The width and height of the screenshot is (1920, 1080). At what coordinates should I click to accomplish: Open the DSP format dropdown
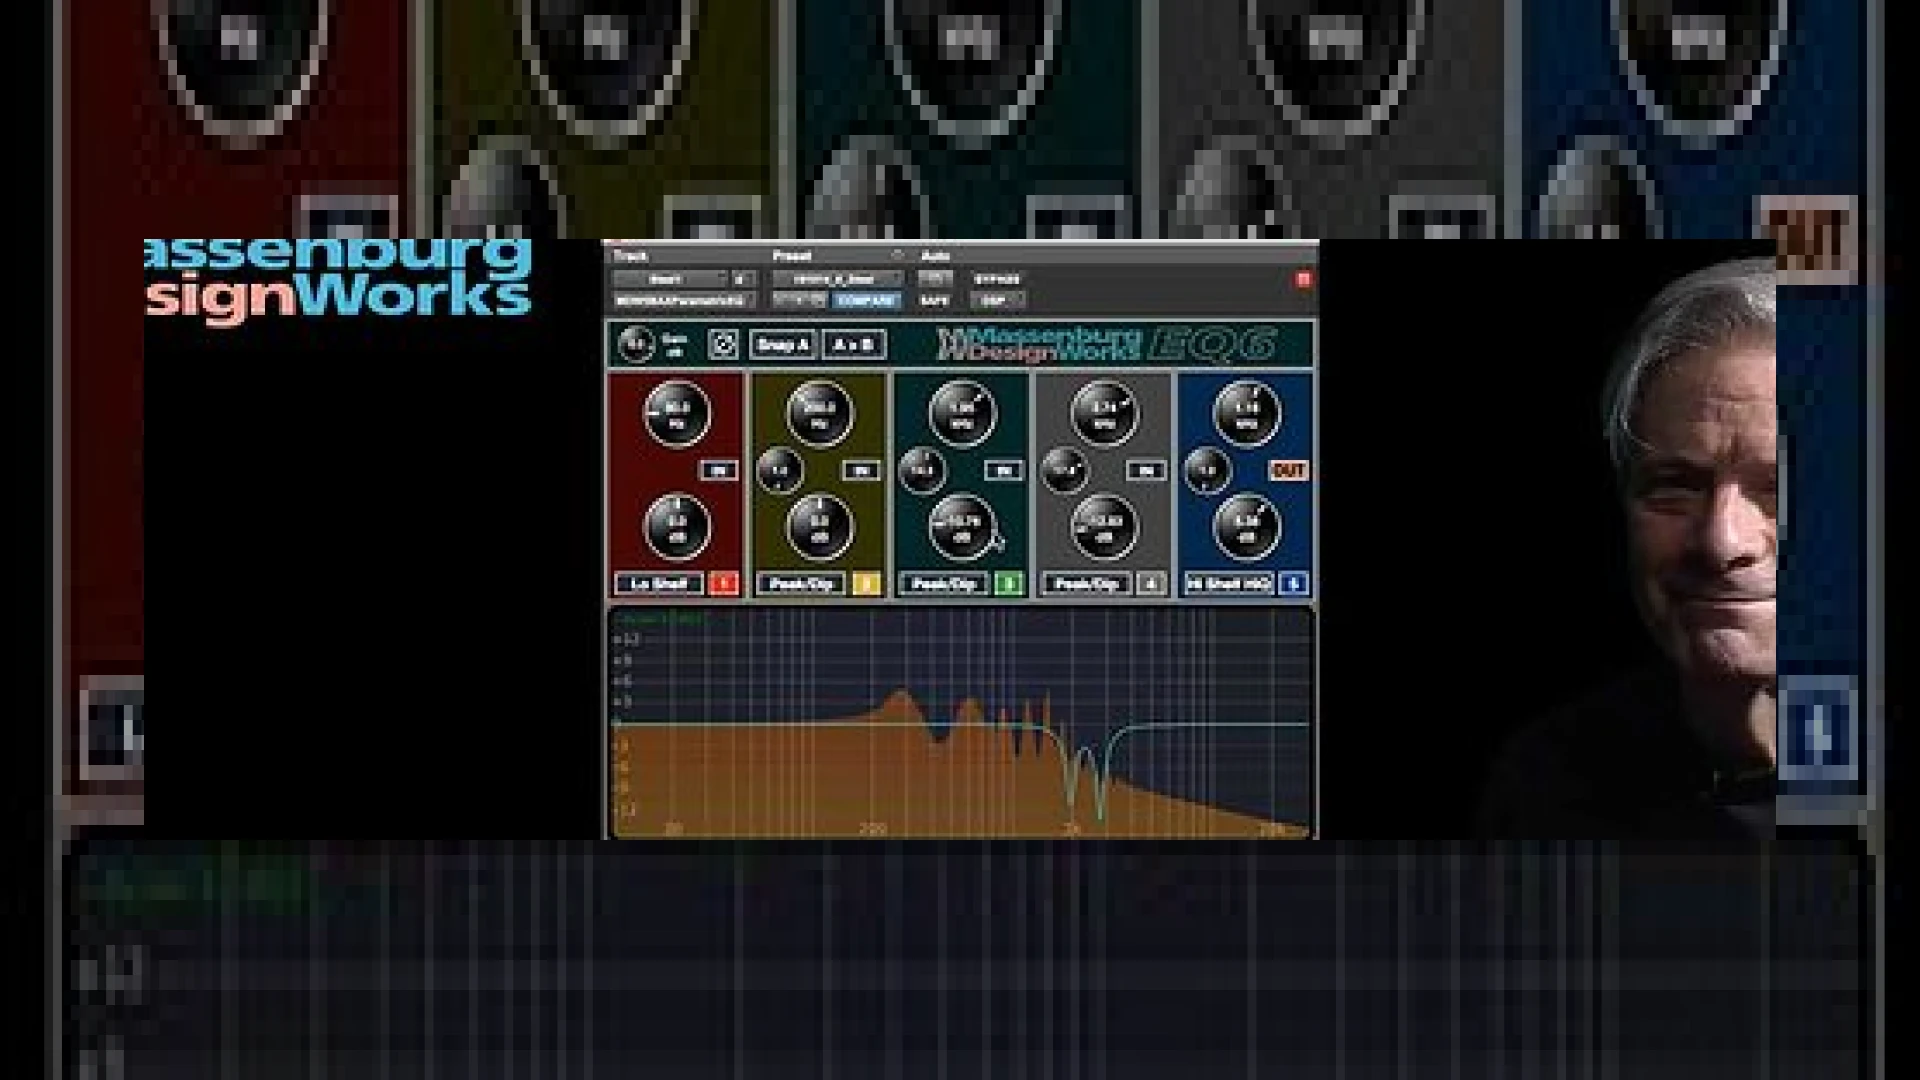pos(998,300)
